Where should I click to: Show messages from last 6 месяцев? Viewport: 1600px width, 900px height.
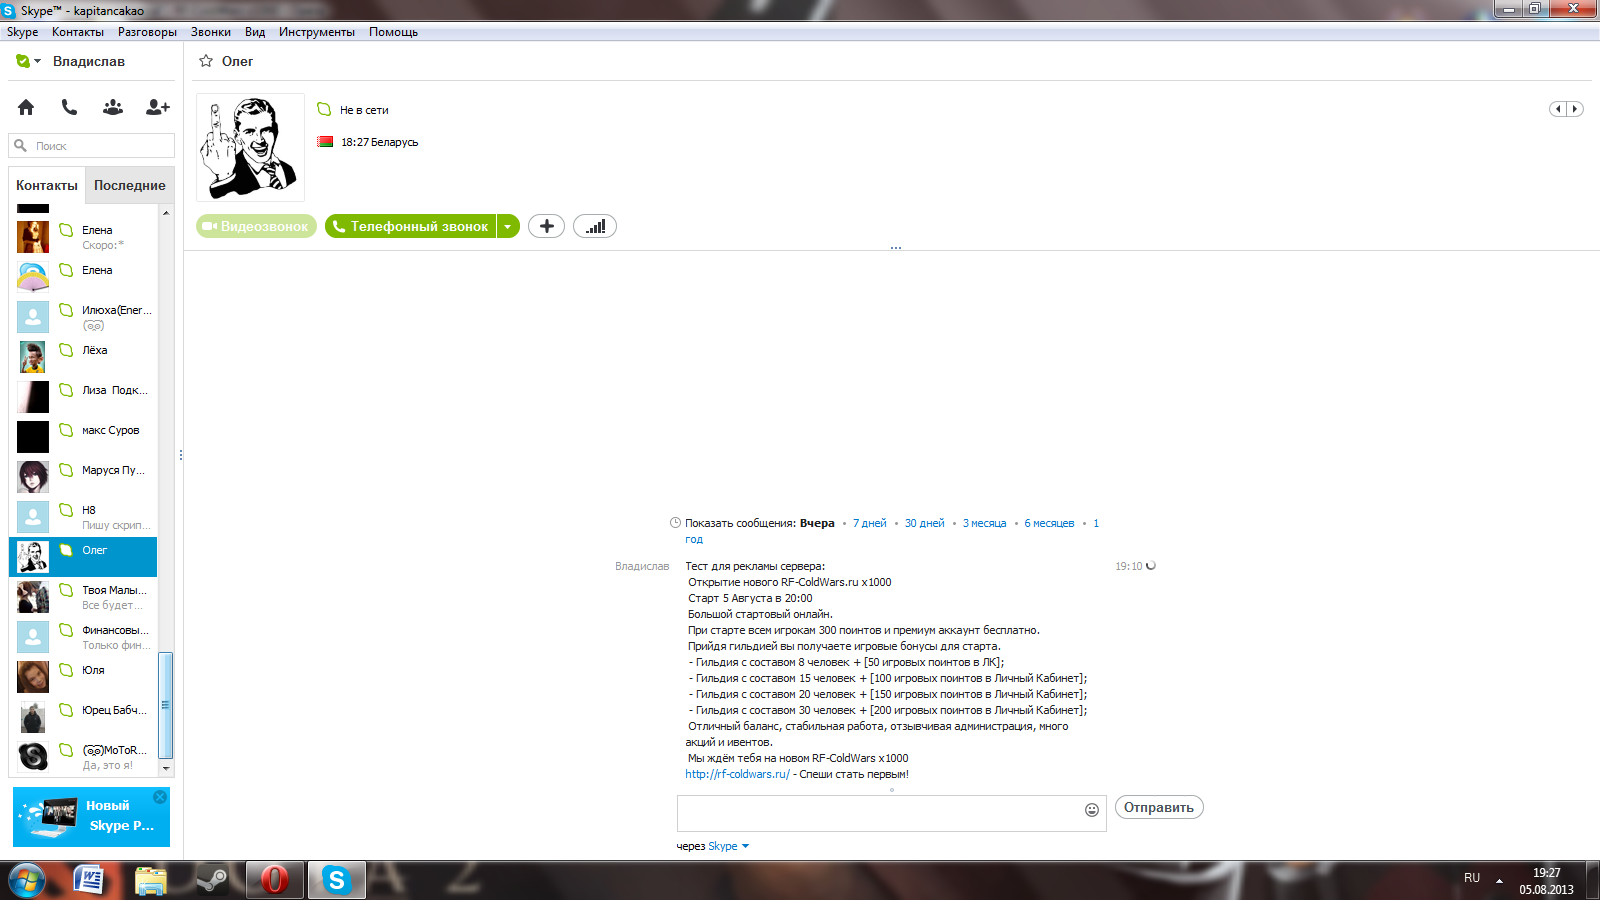point(1049,523)
